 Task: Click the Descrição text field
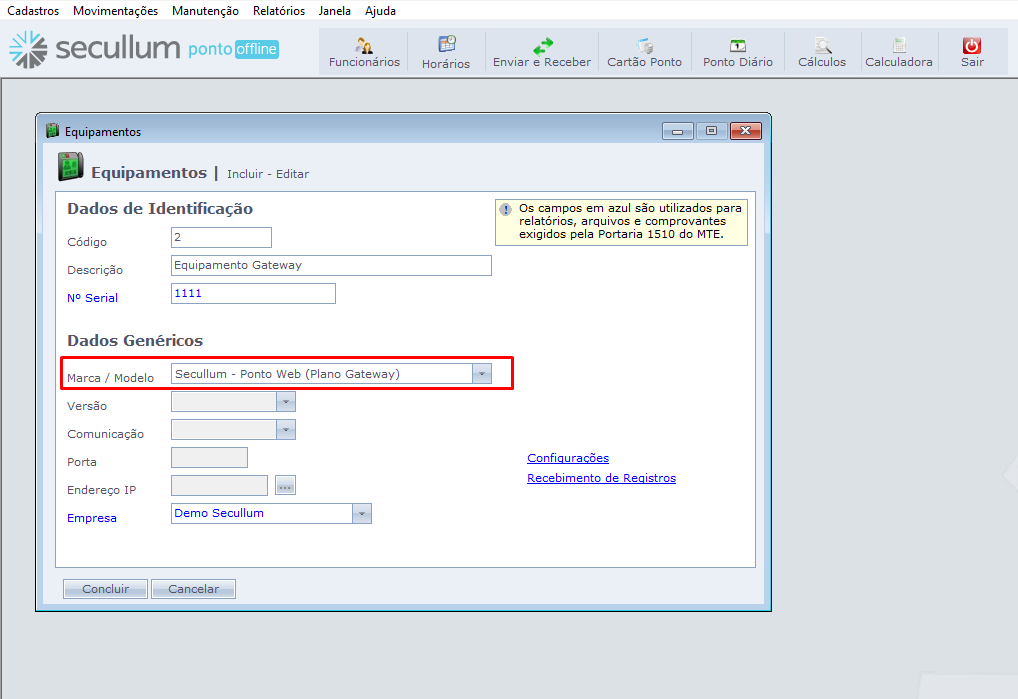[x=331, y=266]
